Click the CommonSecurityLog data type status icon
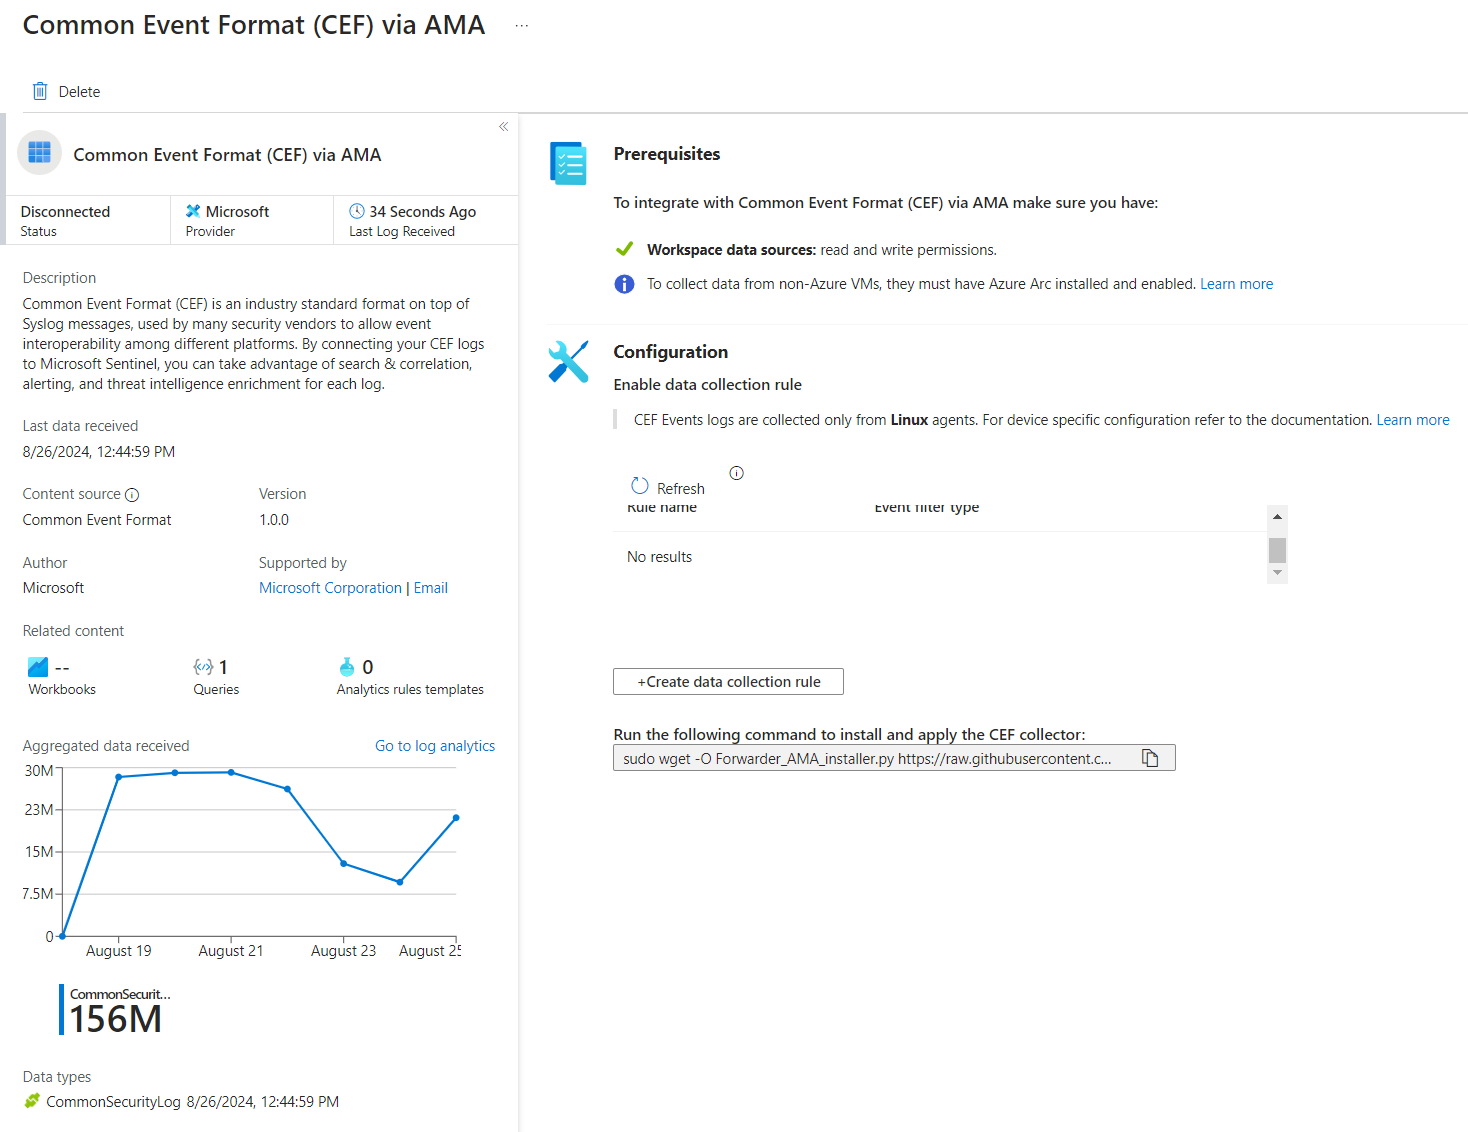 coord(32,1101)
